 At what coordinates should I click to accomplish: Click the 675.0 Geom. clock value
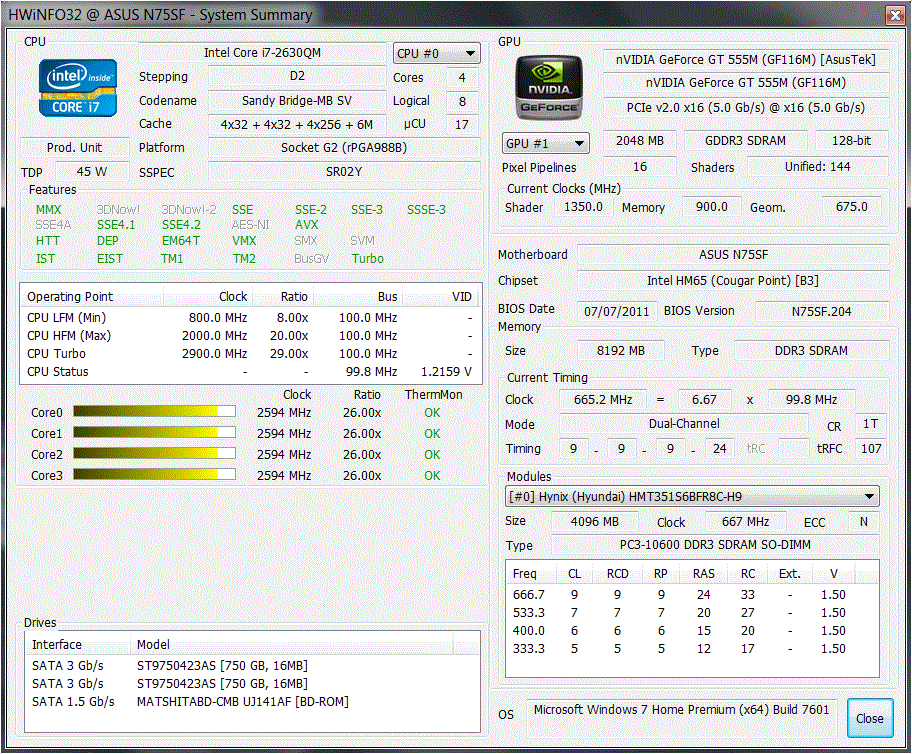click(x=852, y=207)
